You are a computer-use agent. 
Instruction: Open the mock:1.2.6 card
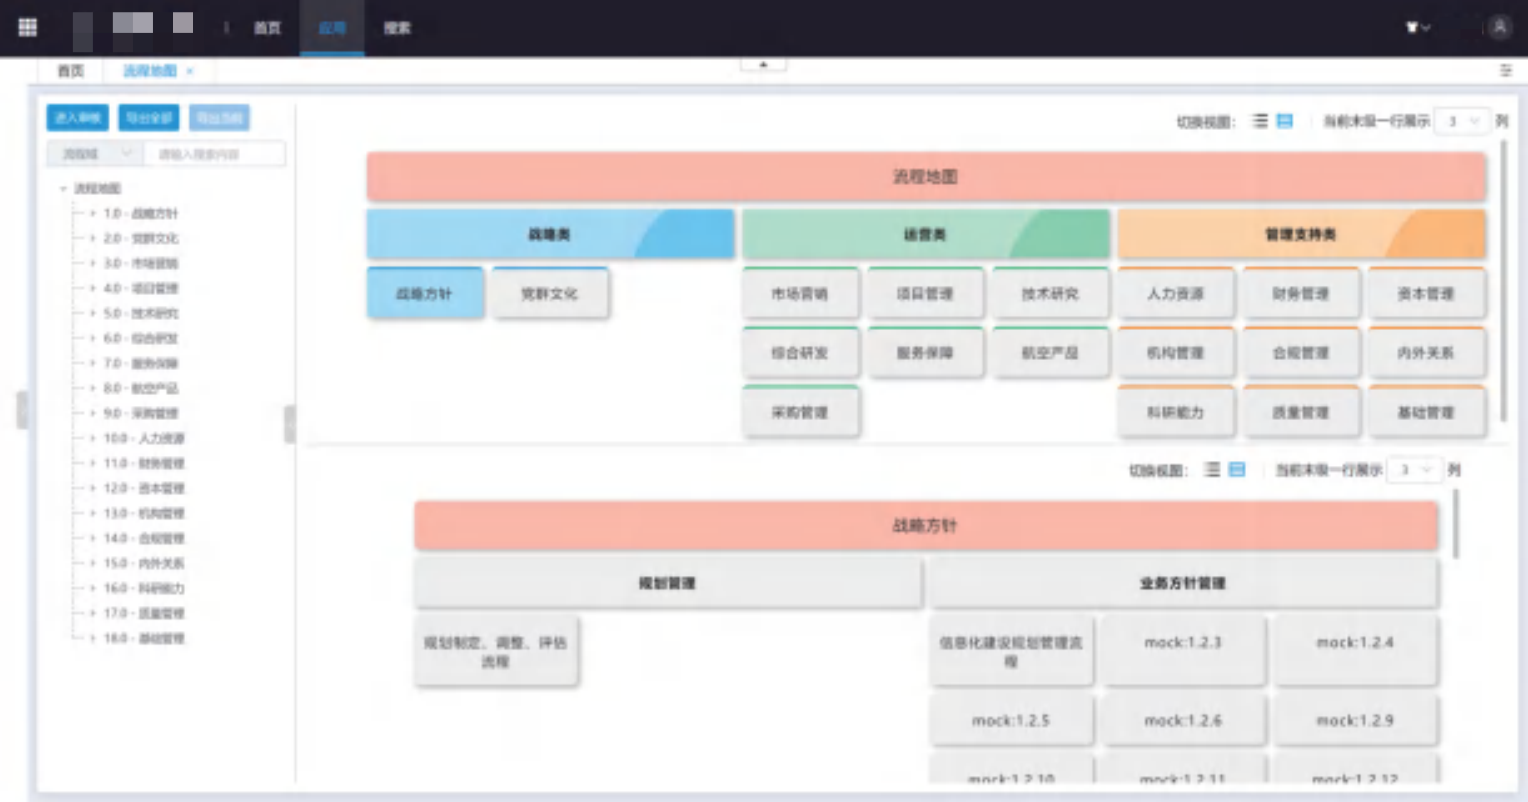1183,720
